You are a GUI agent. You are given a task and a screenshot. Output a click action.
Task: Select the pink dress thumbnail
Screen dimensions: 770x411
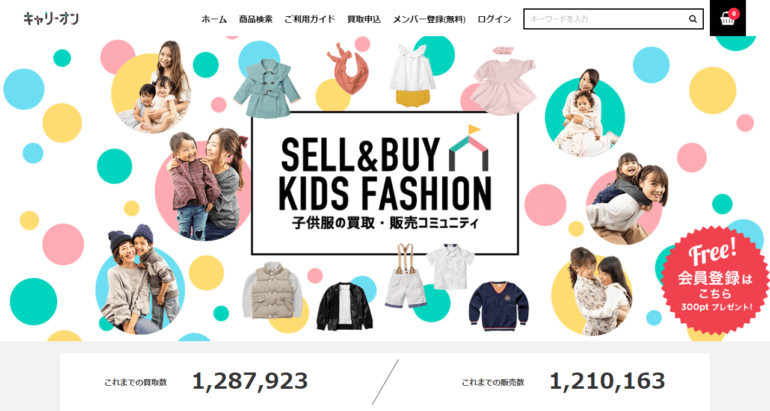click(504, 81)
